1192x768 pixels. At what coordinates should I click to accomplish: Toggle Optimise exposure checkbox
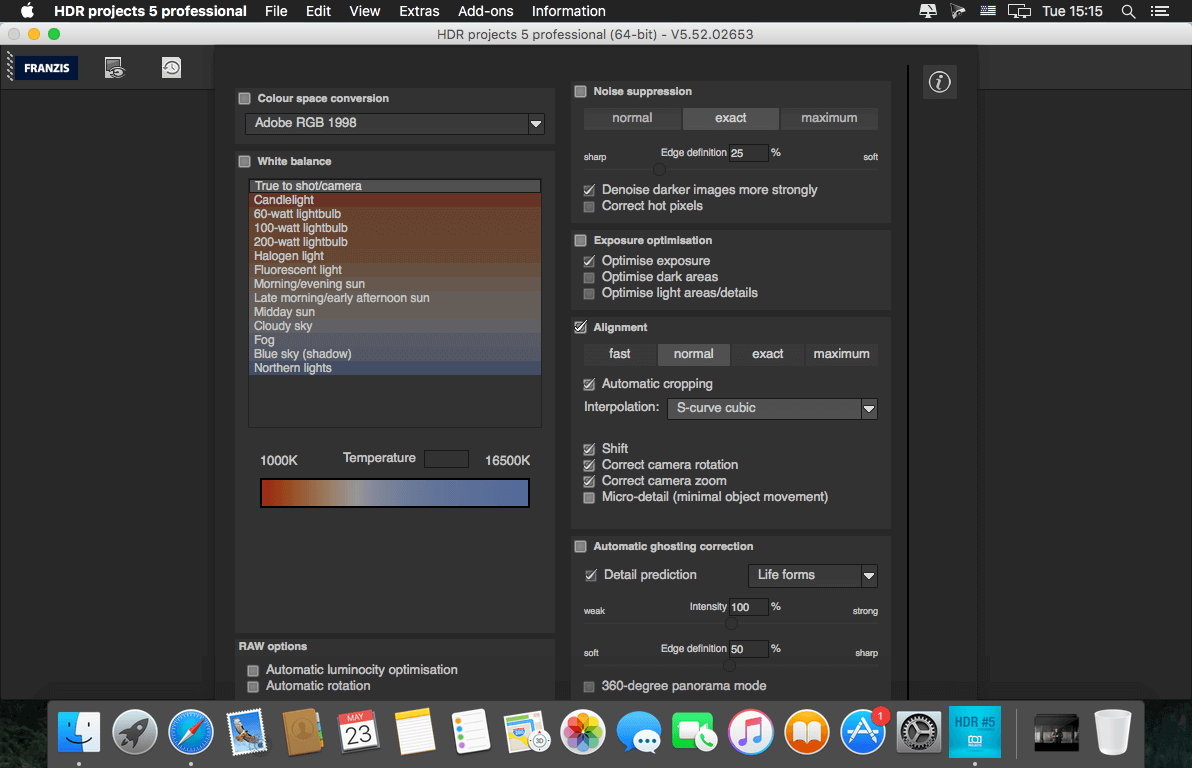click(x=589, y=261)
